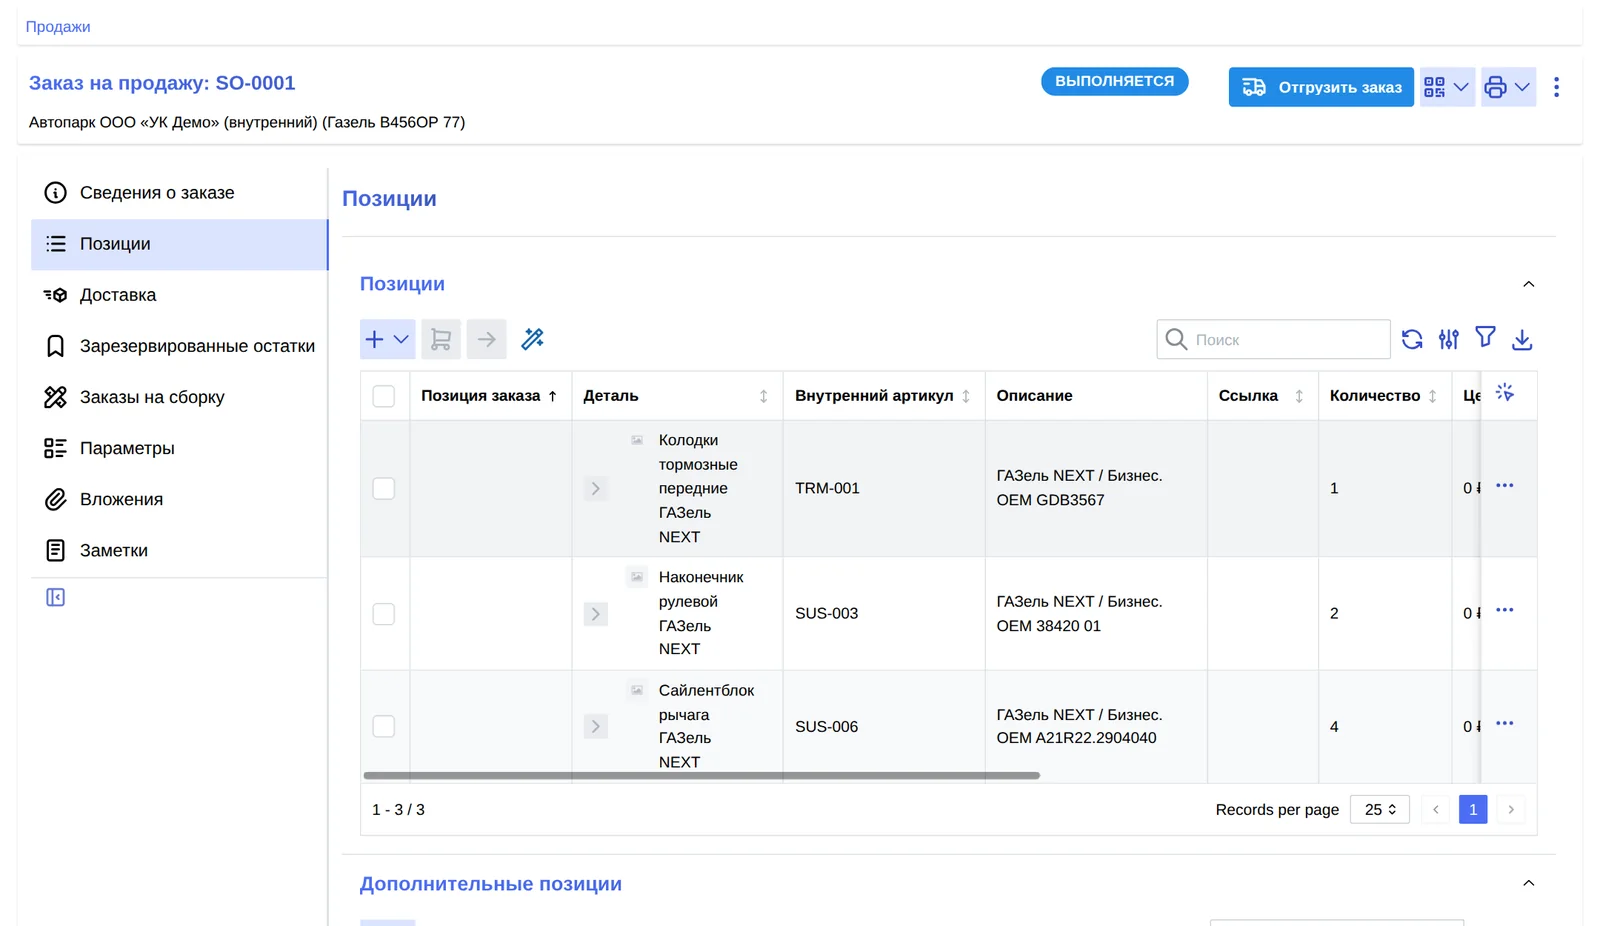Go to Заказы на сборку tab

pos(179,397)
